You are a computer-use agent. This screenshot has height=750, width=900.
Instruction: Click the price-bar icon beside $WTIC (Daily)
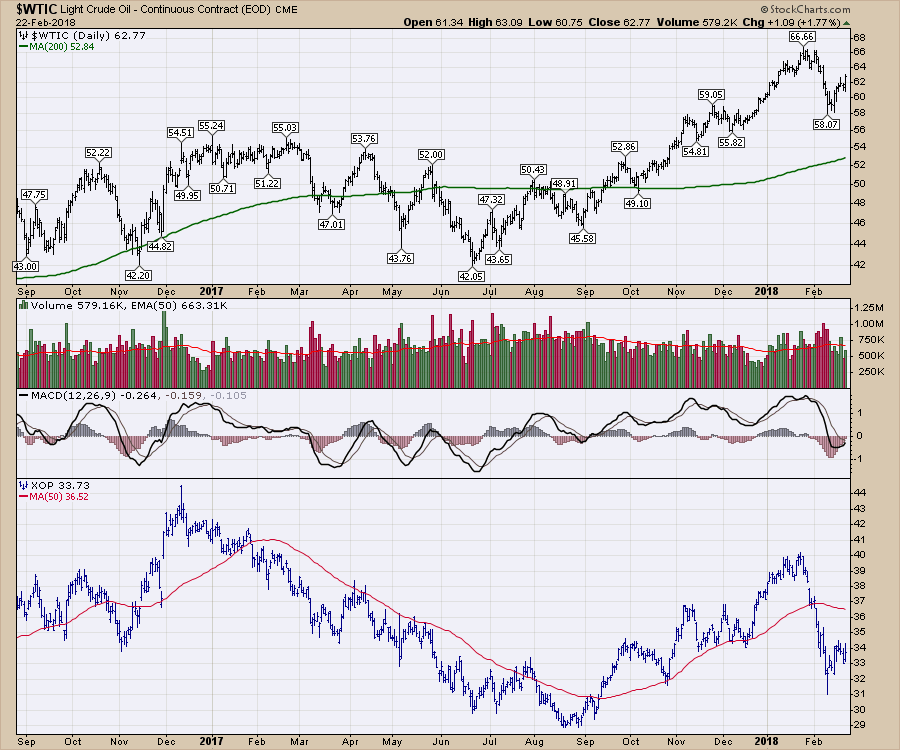coord(23,36)
